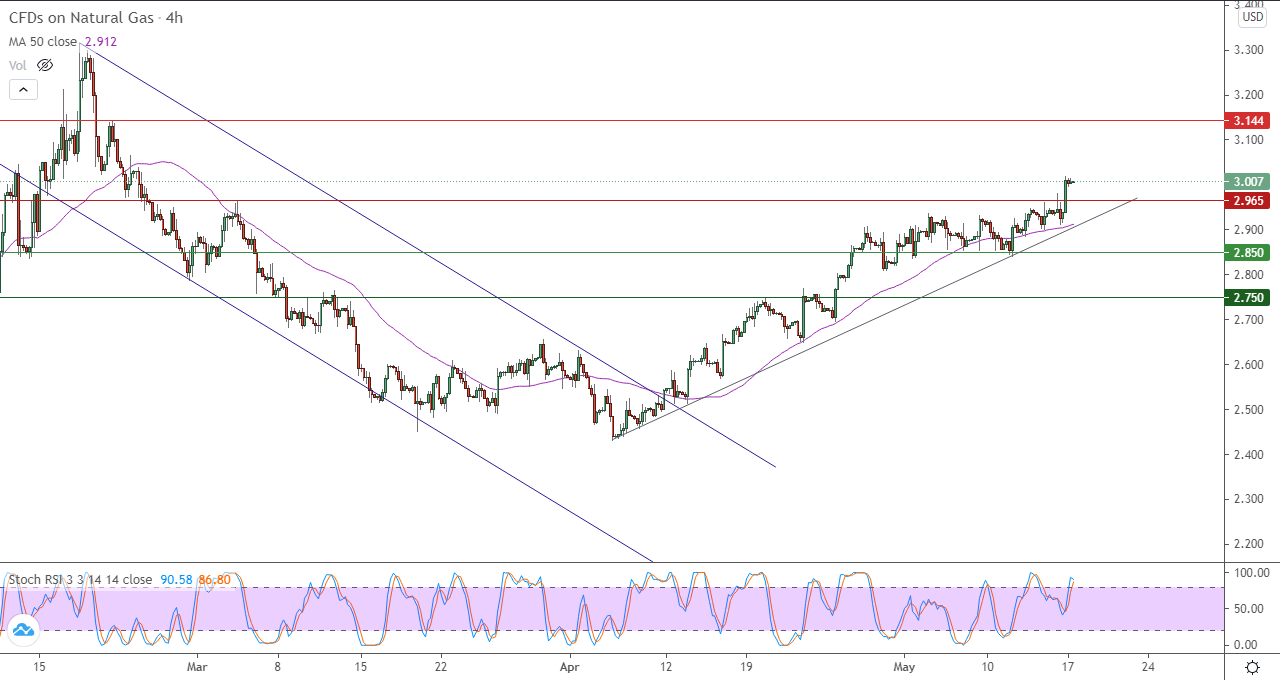Select the red 2.965 price label
Screen dimensions: 1280x680
(x=1249, y=201)
